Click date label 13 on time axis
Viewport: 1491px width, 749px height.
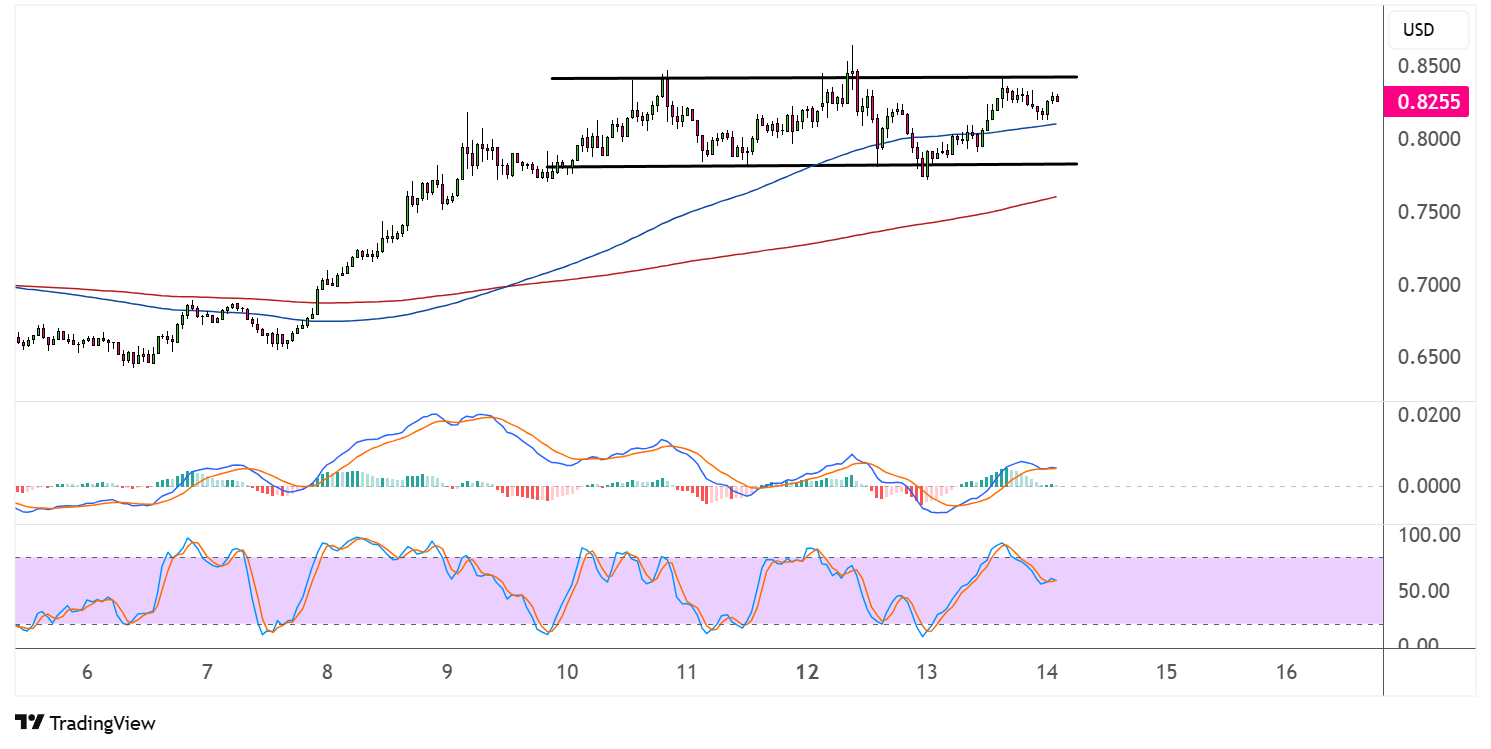point(927,672)
